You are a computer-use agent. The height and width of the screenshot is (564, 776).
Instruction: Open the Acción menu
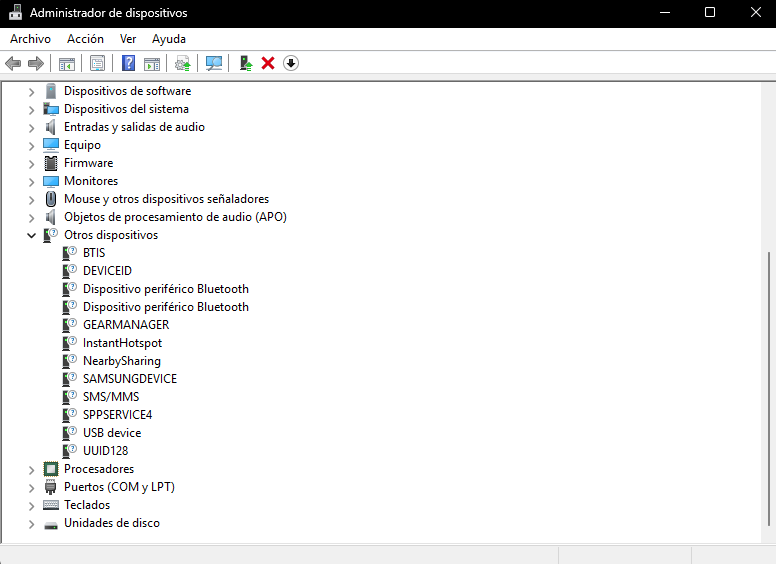click(x=86, y=39)
